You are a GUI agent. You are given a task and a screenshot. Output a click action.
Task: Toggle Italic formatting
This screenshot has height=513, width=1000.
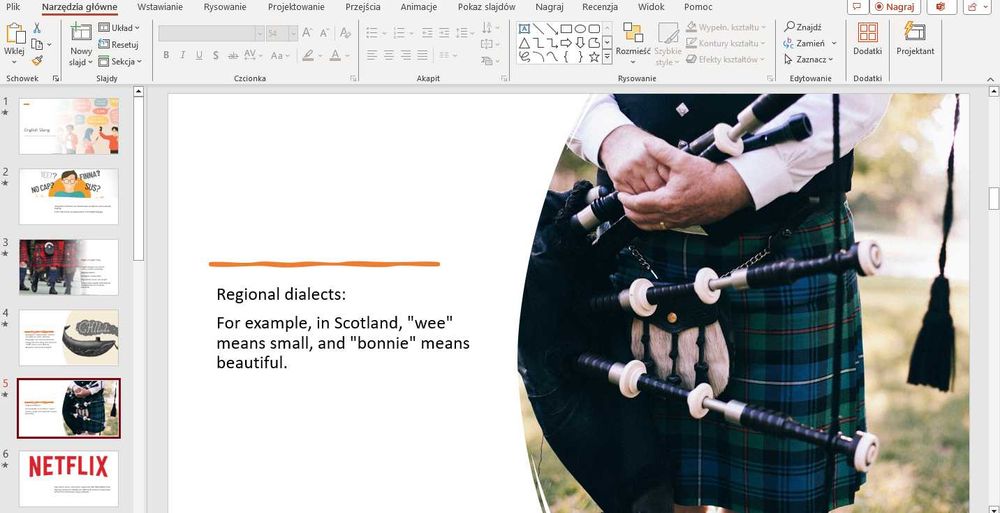(182, 56)
